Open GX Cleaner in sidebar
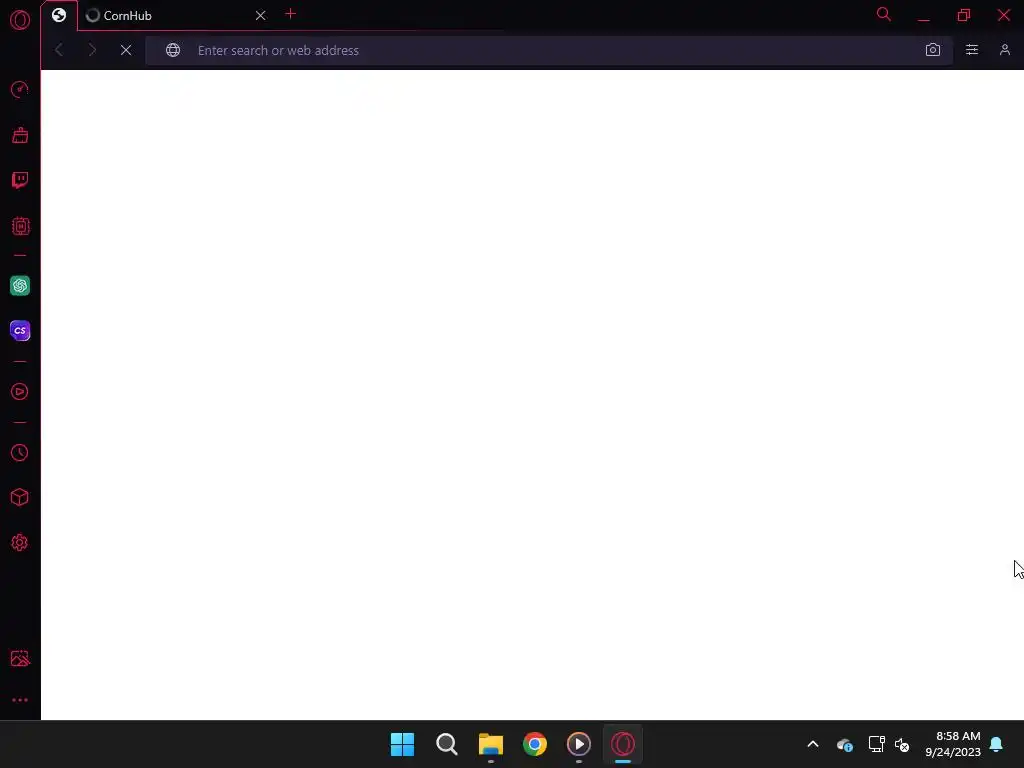1024x768 pixels. [x=20, y=135]
